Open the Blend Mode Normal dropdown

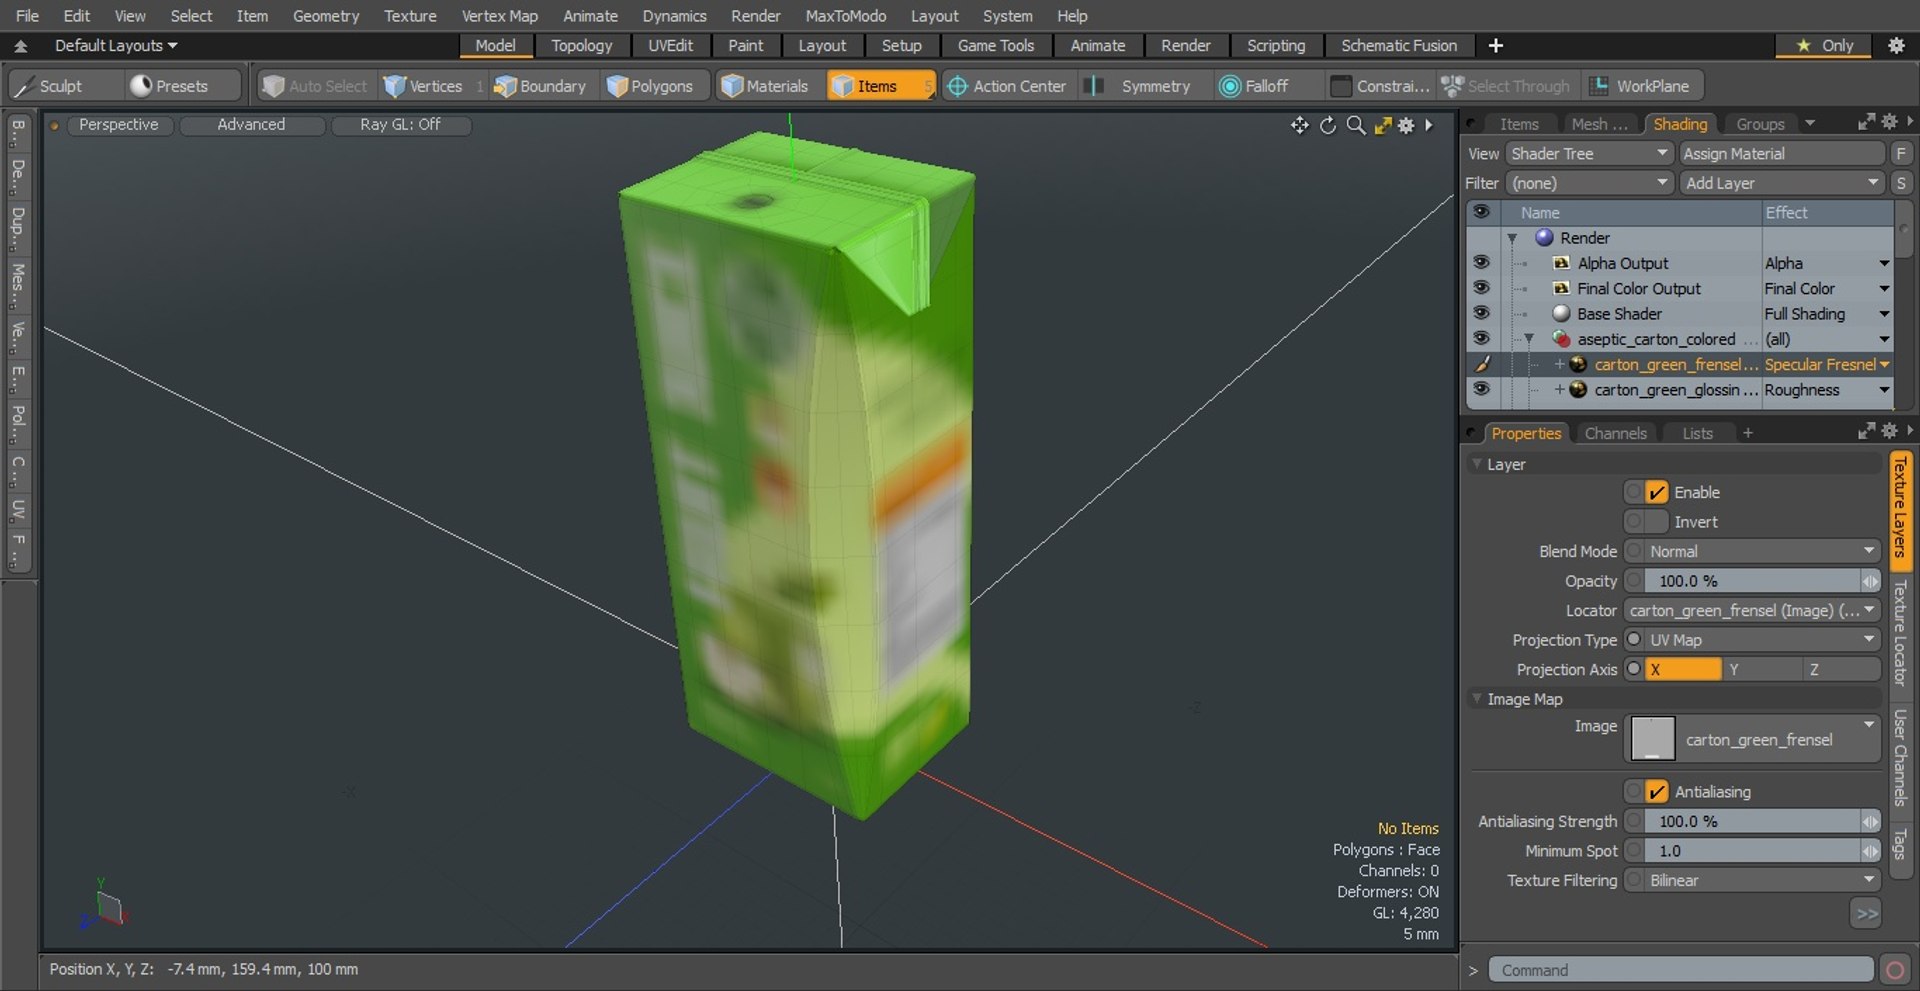[x=1762, y=551]
